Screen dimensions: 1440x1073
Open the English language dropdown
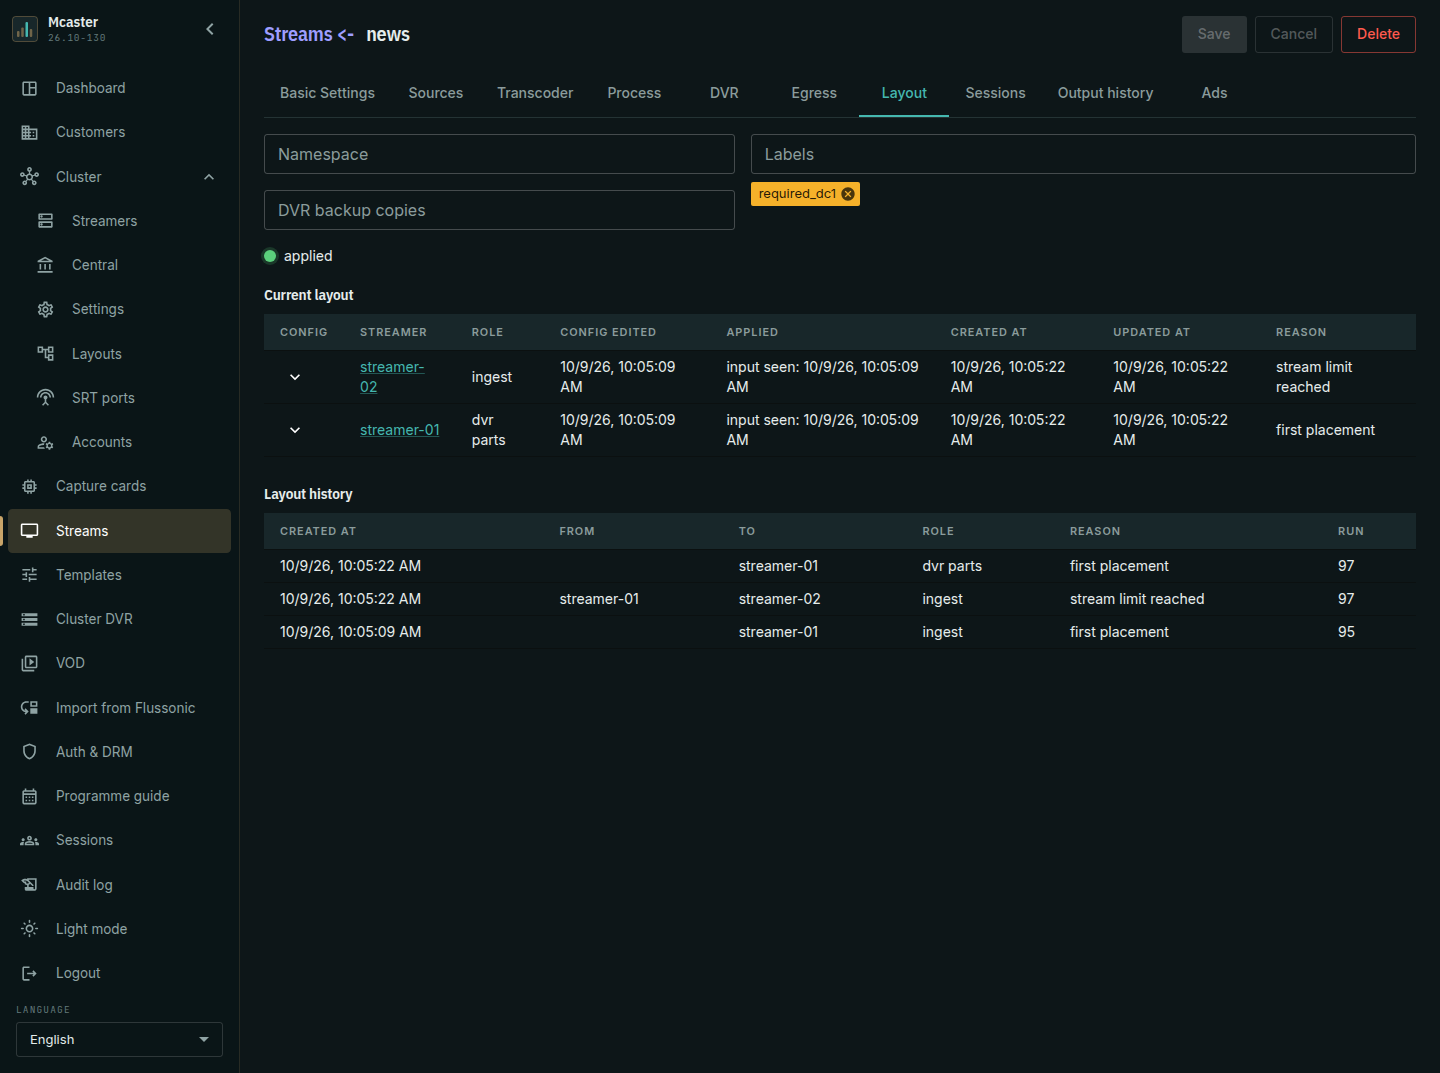click(x=119, y=1039)
